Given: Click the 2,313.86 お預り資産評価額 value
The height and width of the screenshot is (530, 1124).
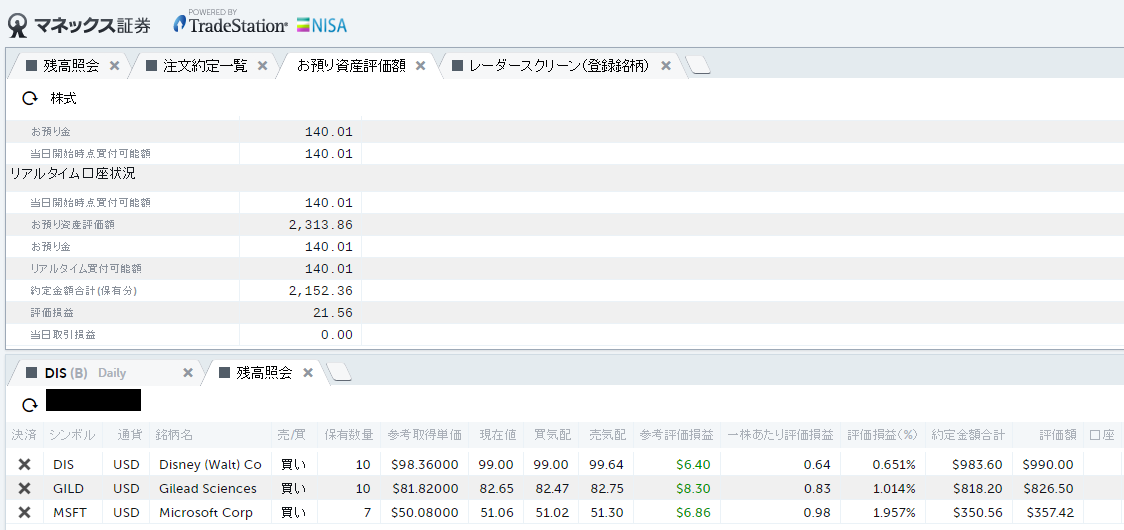Looking at the screenshot, I should [320, 224].
